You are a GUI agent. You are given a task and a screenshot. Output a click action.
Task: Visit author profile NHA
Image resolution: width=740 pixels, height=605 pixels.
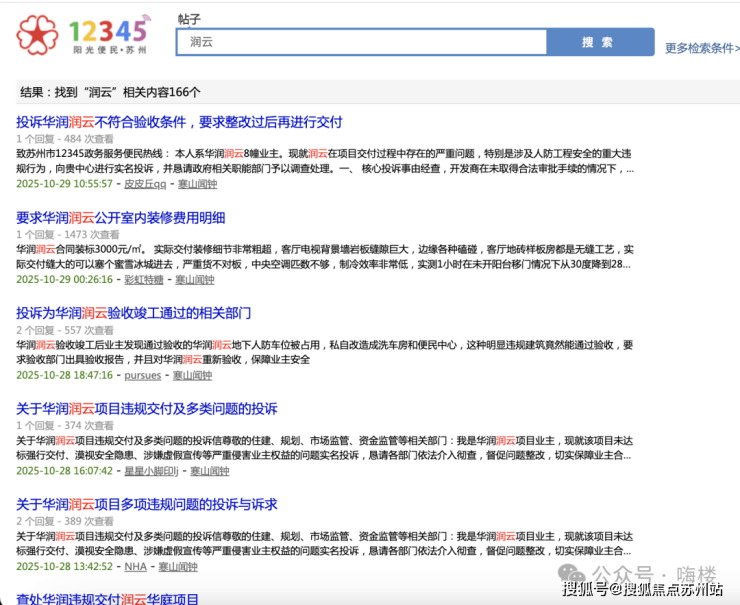(135, 567)
